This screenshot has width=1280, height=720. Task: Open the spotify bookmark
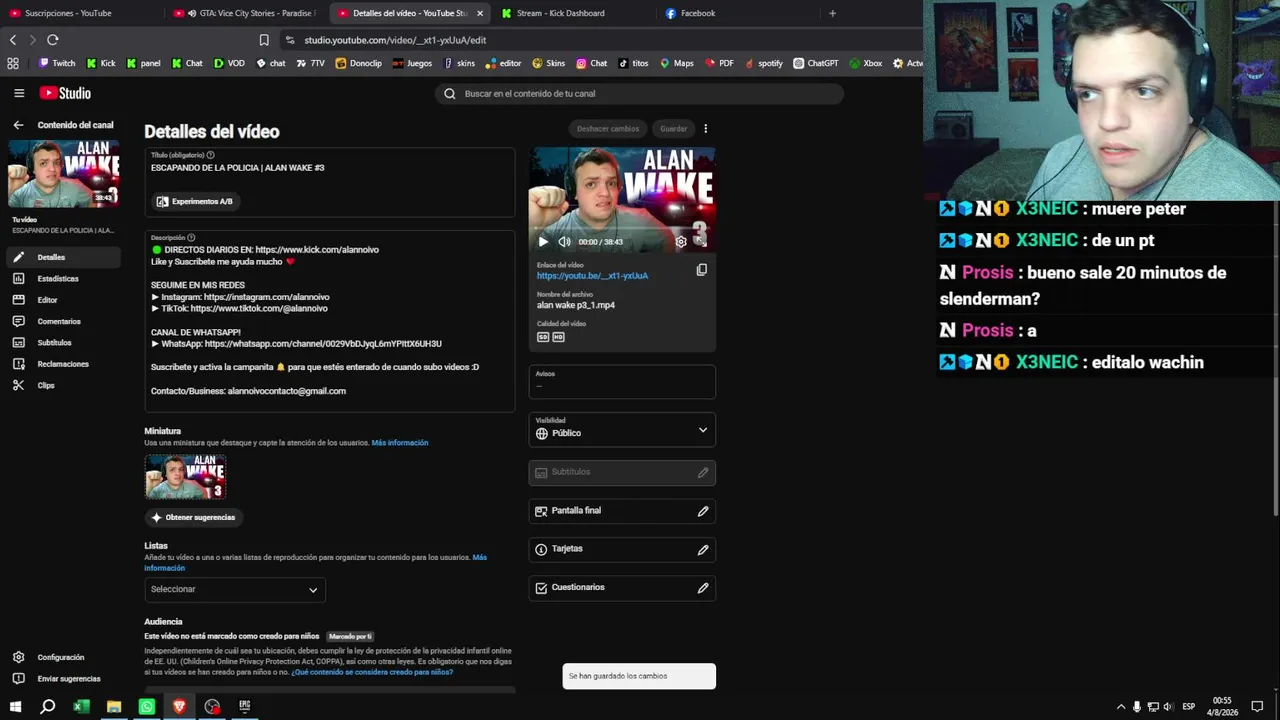coord(763,63)
